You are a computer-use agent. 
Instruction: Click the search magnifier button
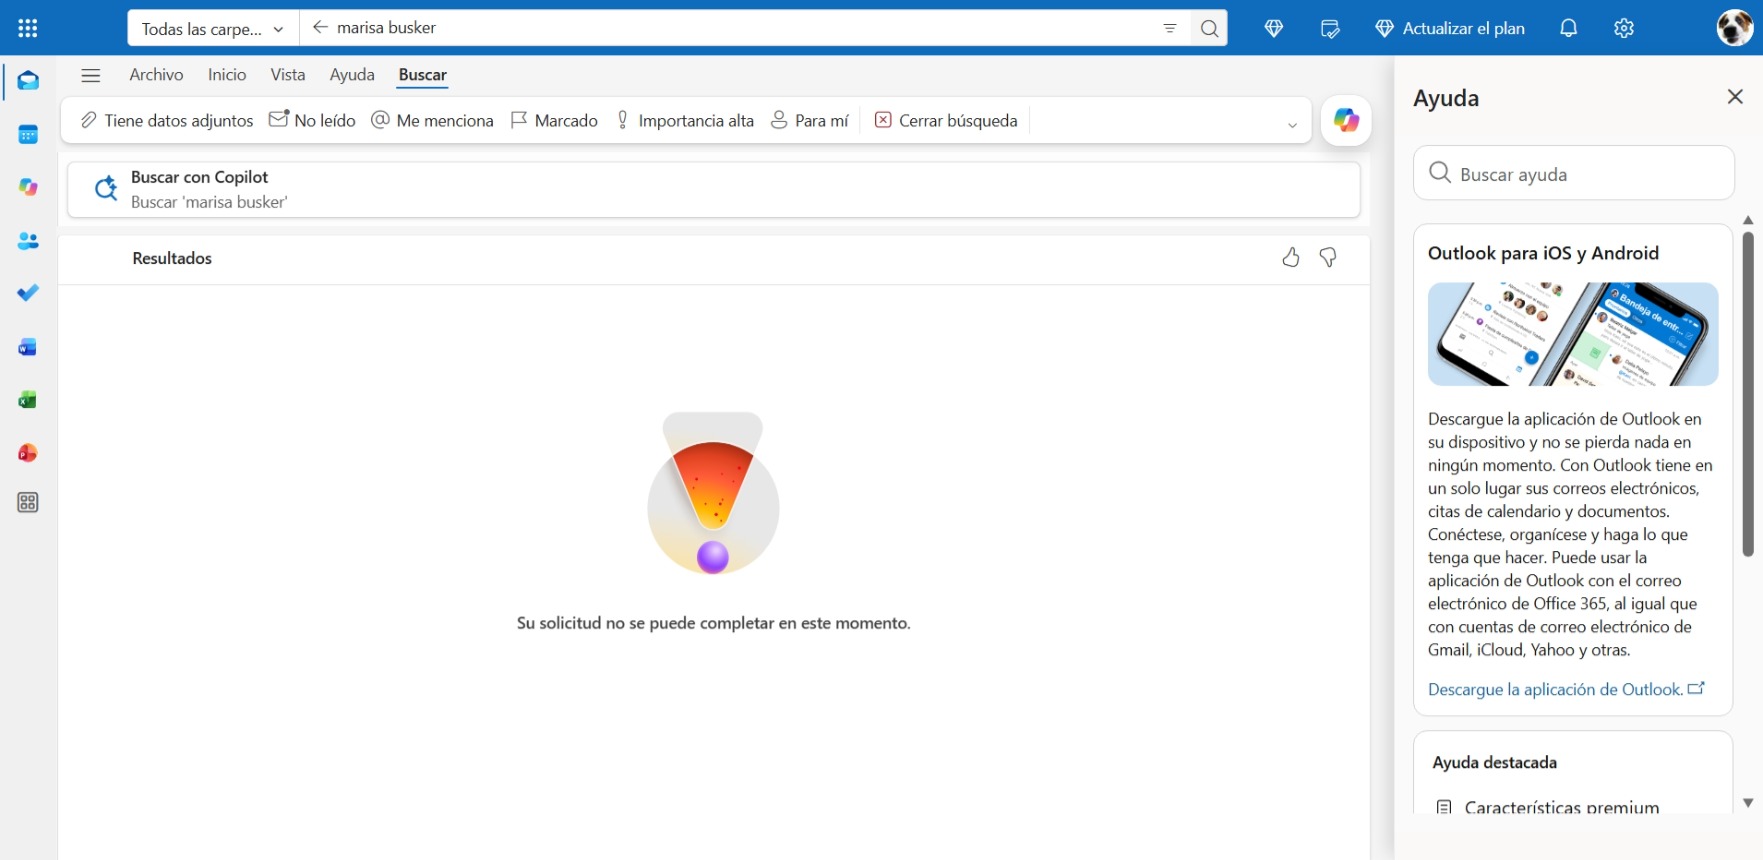1209,28
